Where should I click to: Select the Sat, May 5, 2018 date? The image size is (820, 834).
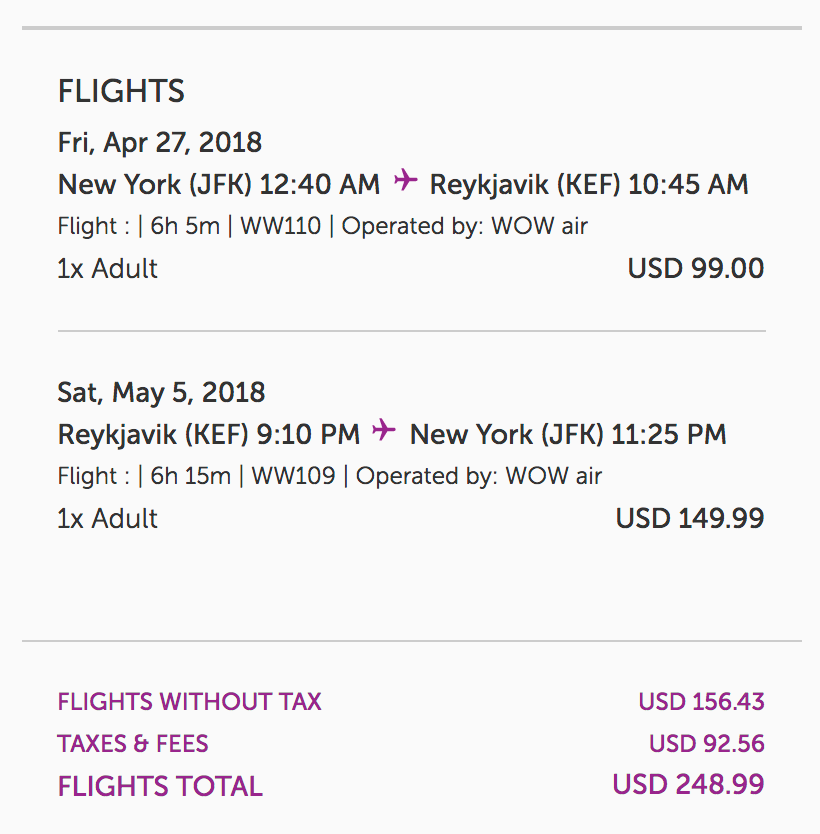coord(161,392)
